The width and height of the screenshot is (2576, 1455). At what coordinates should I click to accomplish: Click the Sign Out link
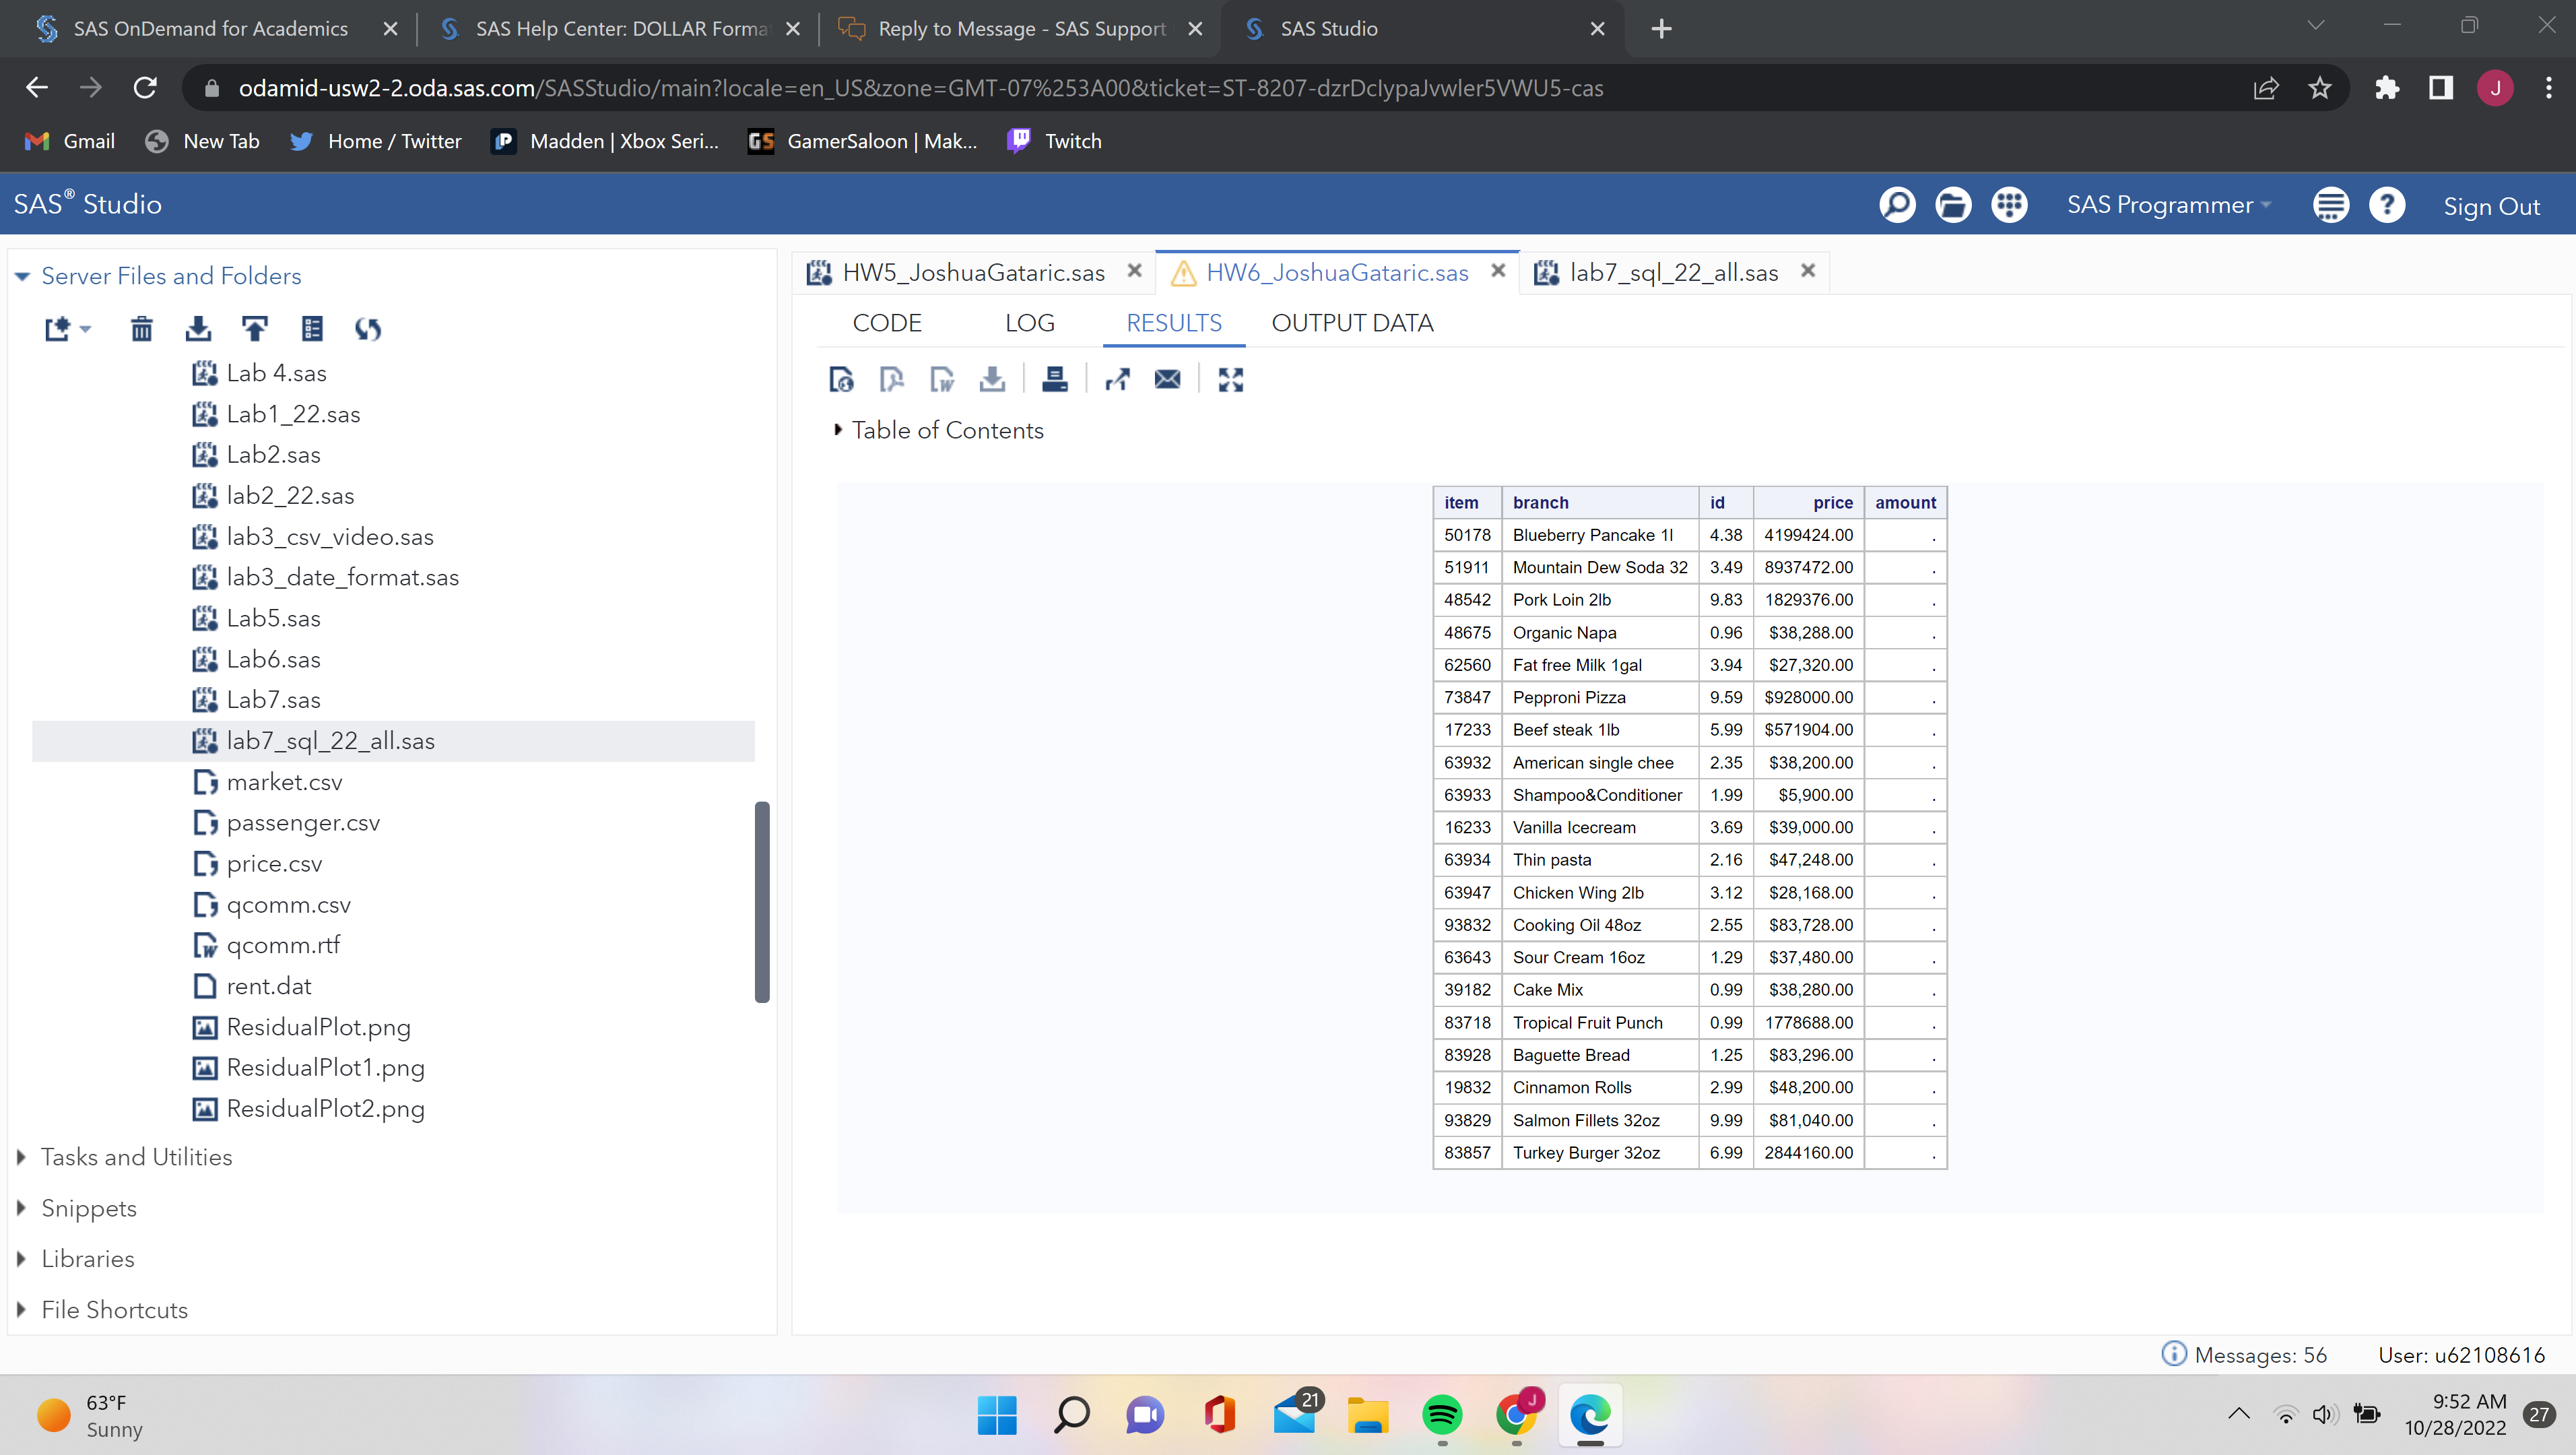(x=2490, y=207)
